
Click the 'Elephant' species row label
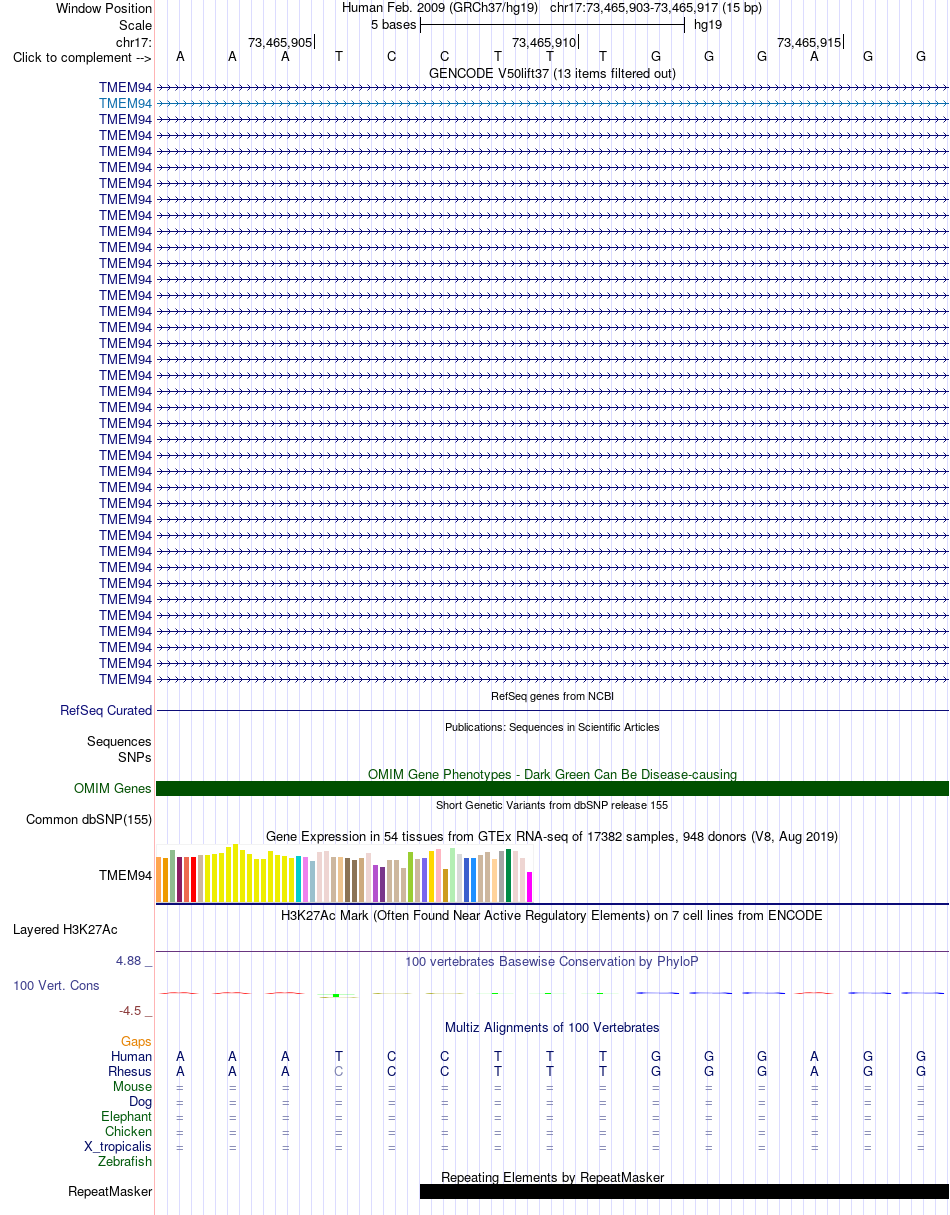[x=127, y=1117]
